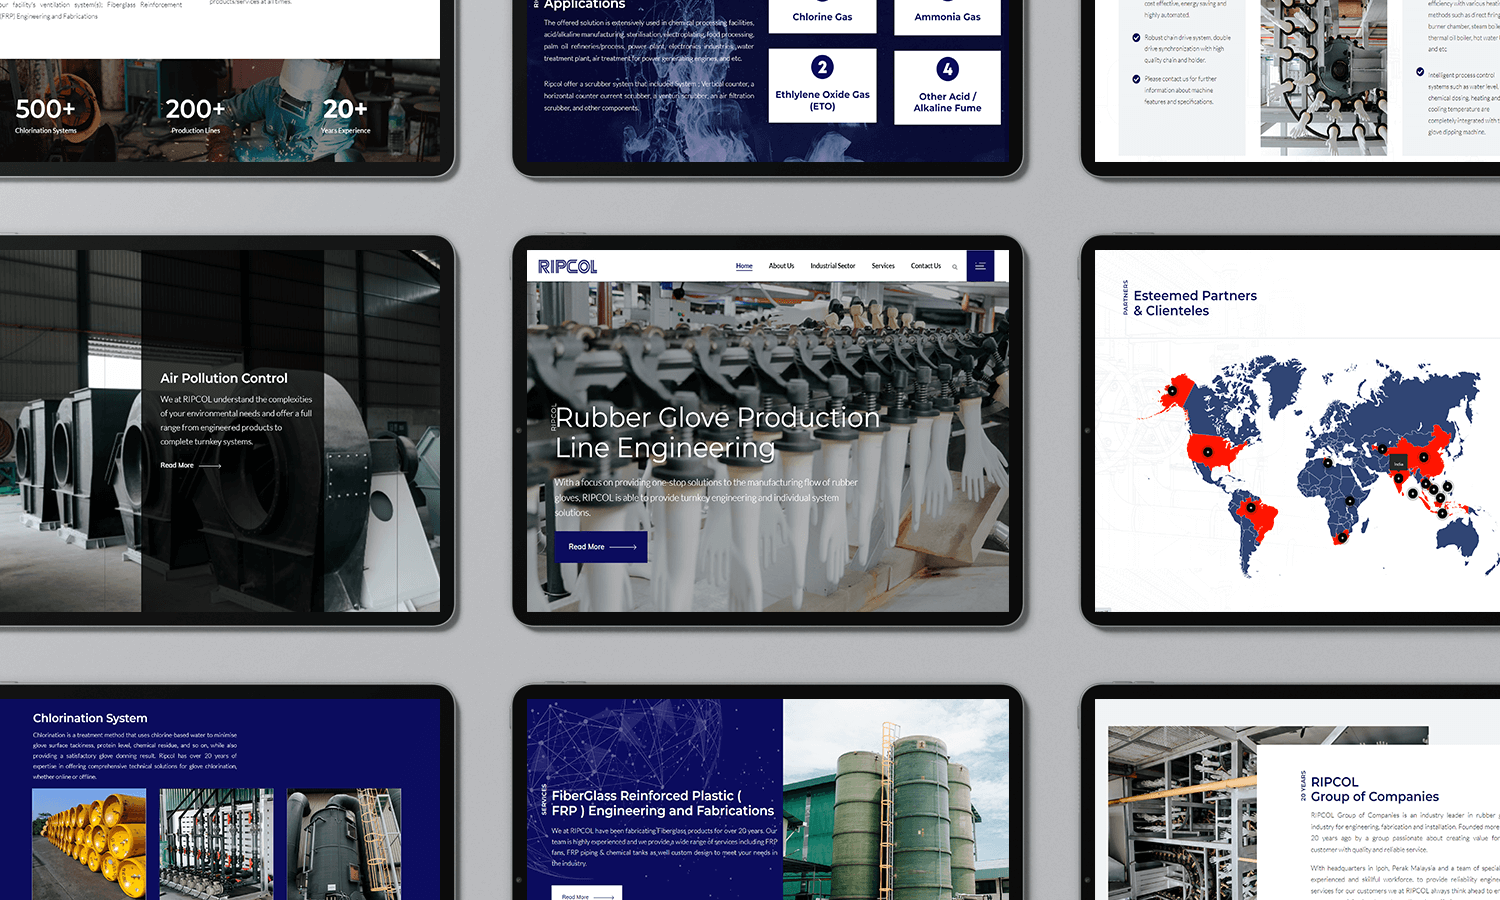
Task: Click checkmark beside Robust chain drive system
Action: click(x=1136, y=38)
